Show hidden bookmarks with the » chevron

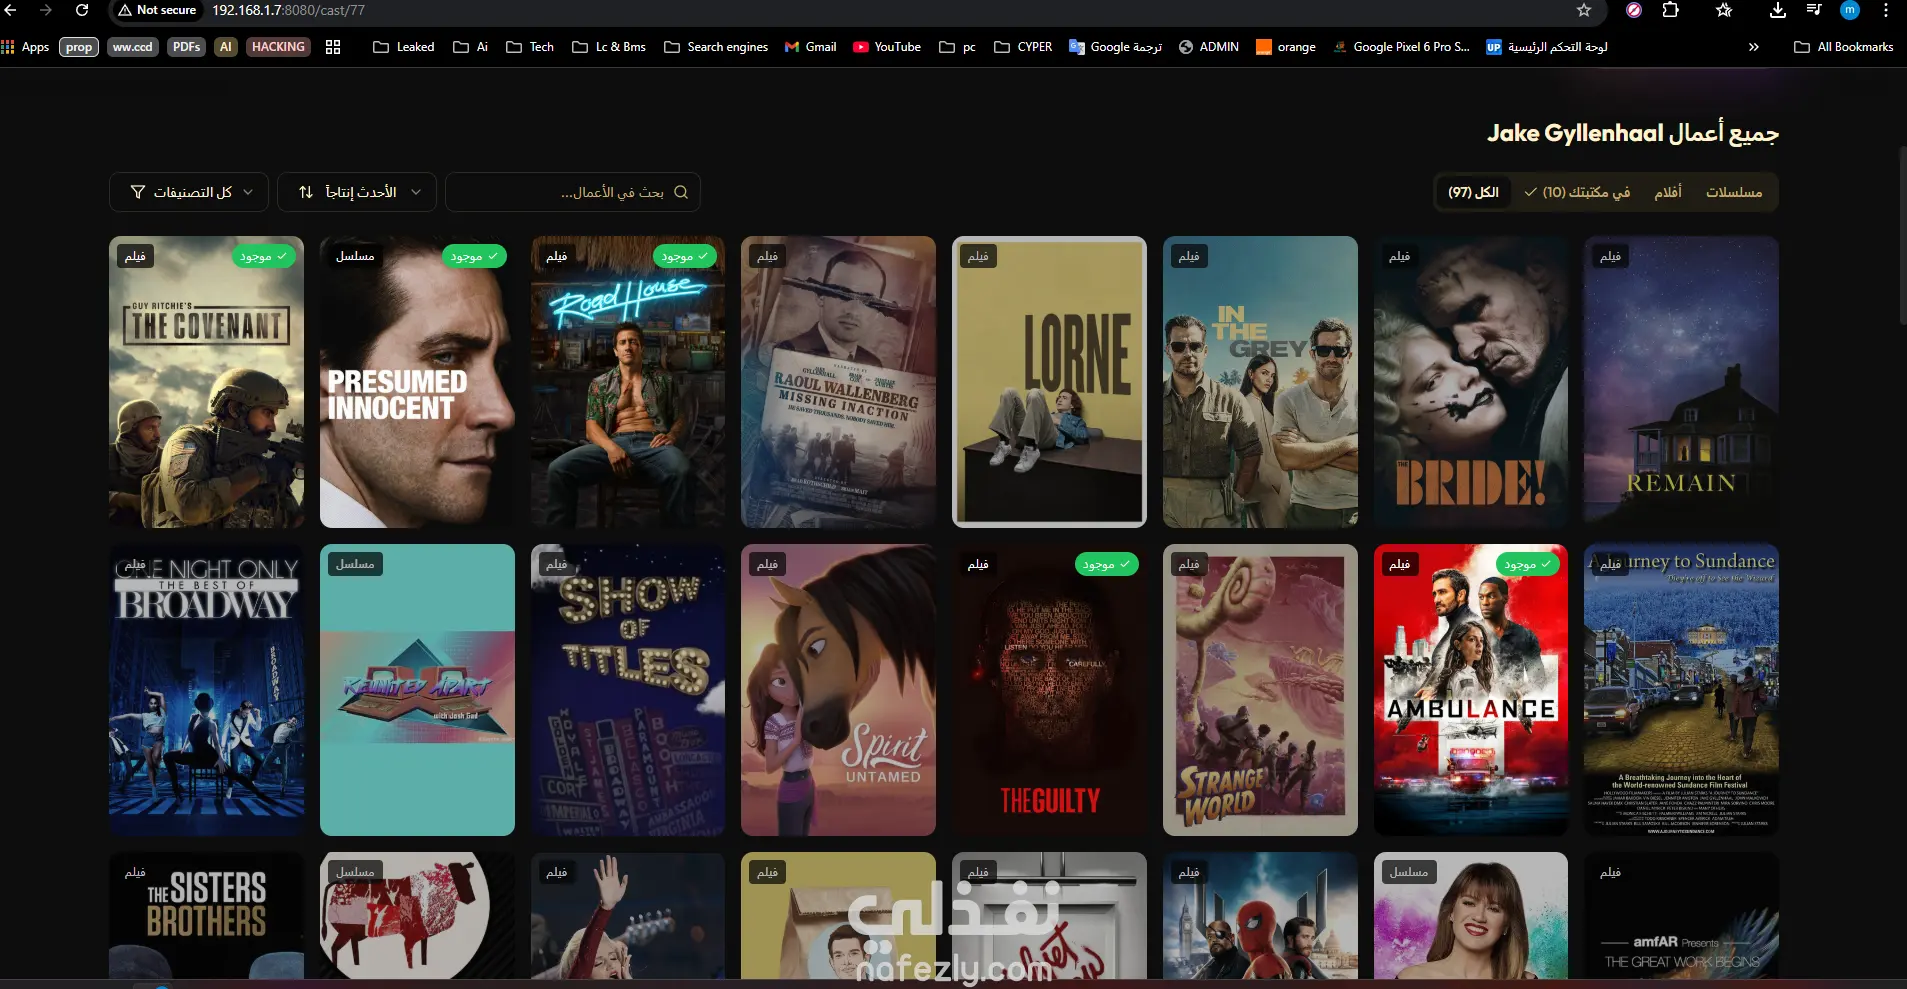click(1753, 47)
